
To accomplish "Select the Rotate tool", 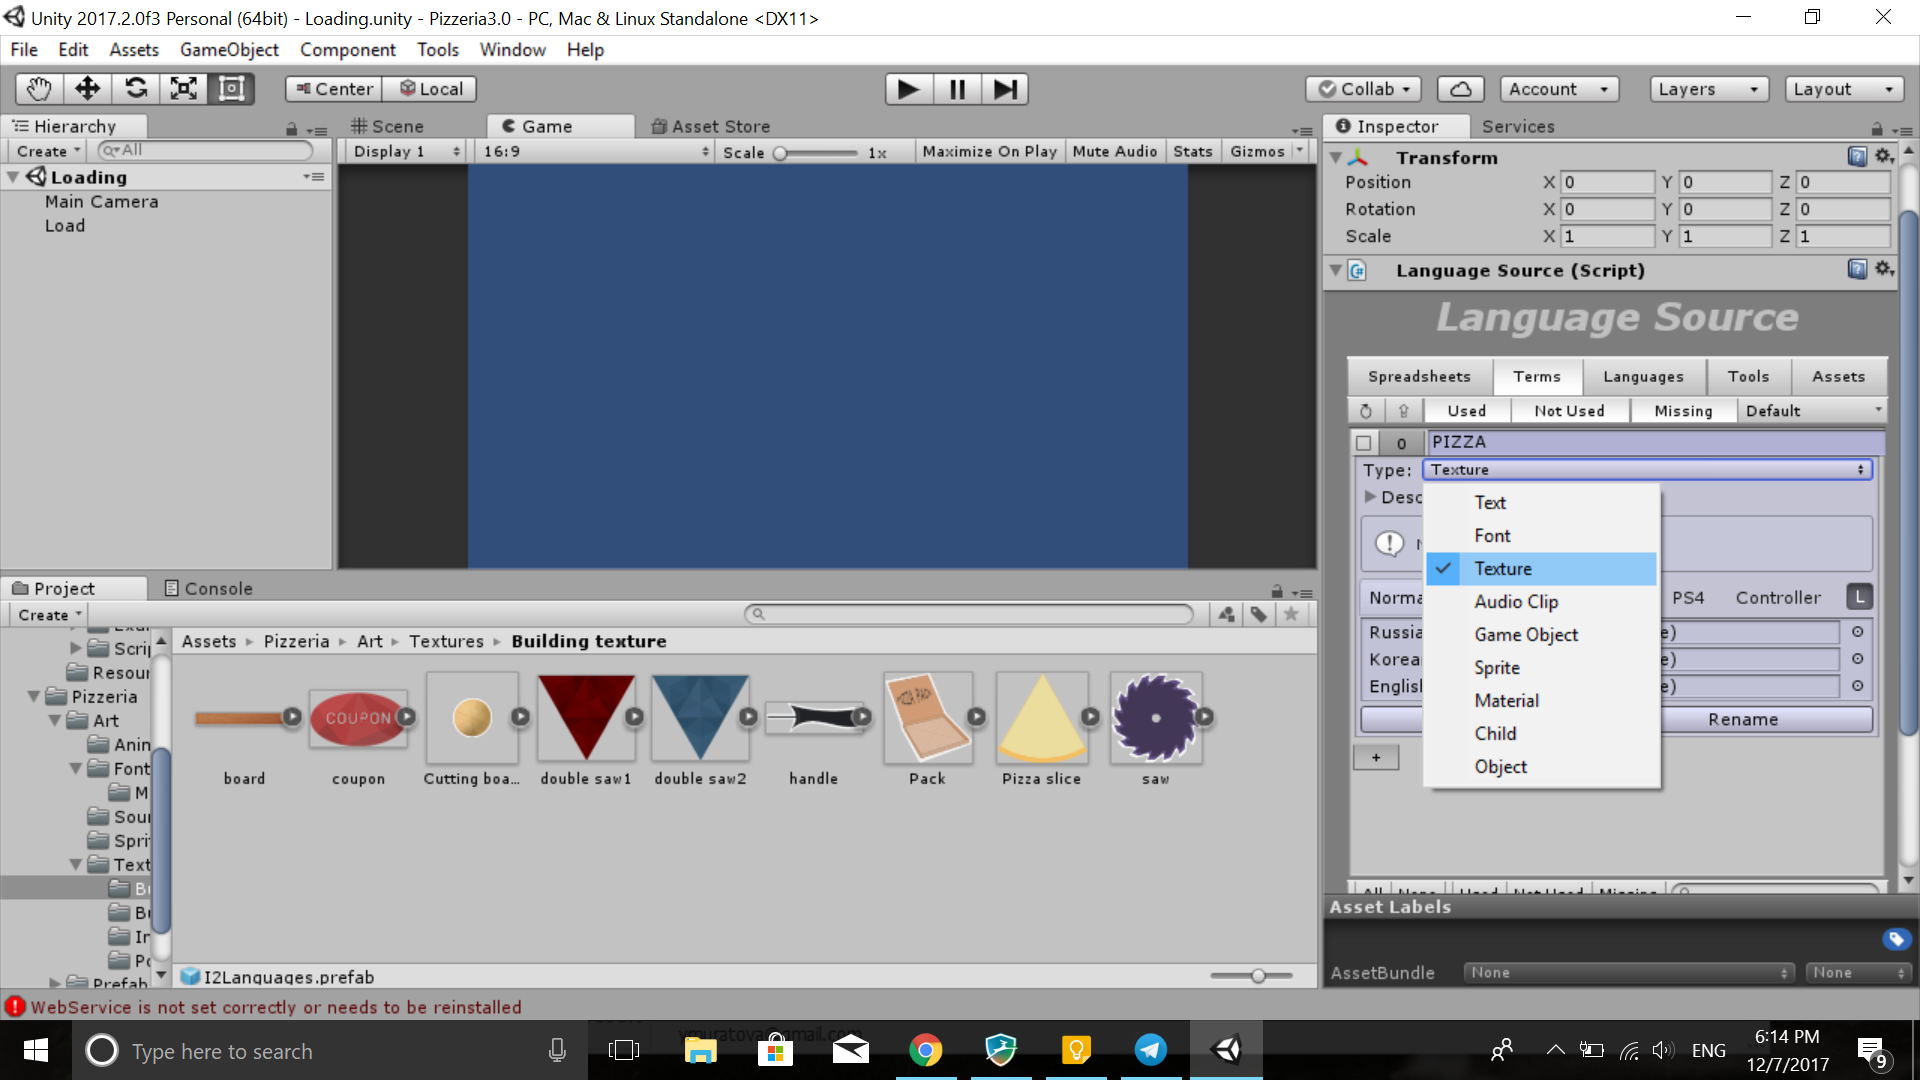I will click(136, 88).
